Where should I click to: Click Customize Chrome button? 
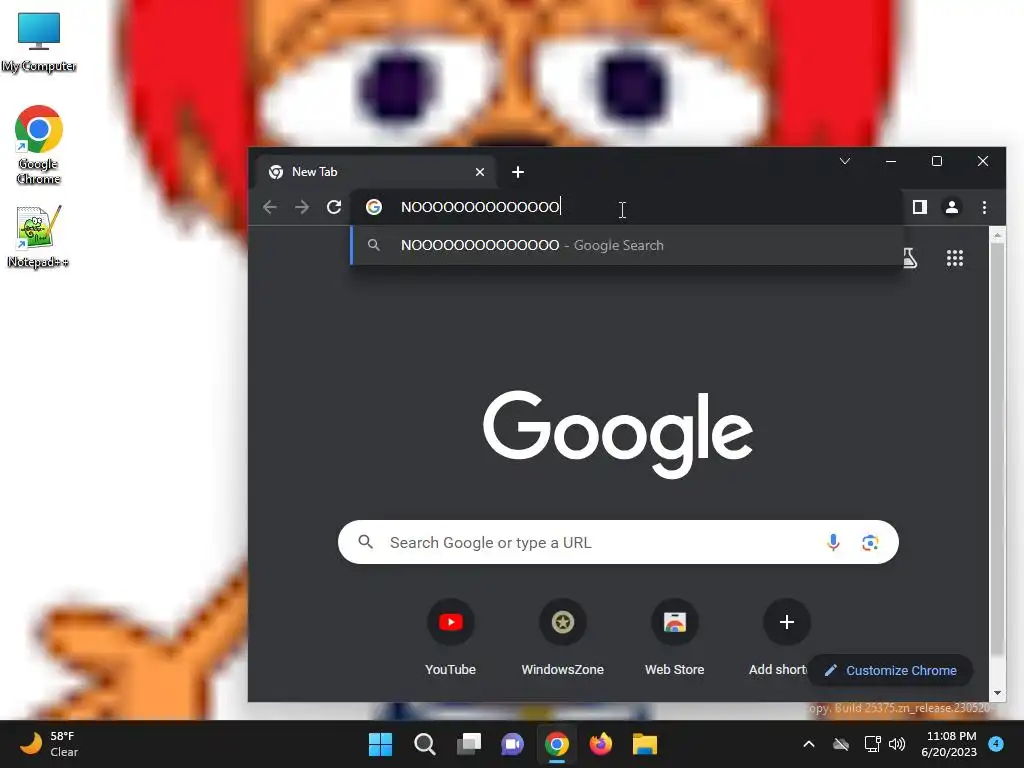click(891, 671)
